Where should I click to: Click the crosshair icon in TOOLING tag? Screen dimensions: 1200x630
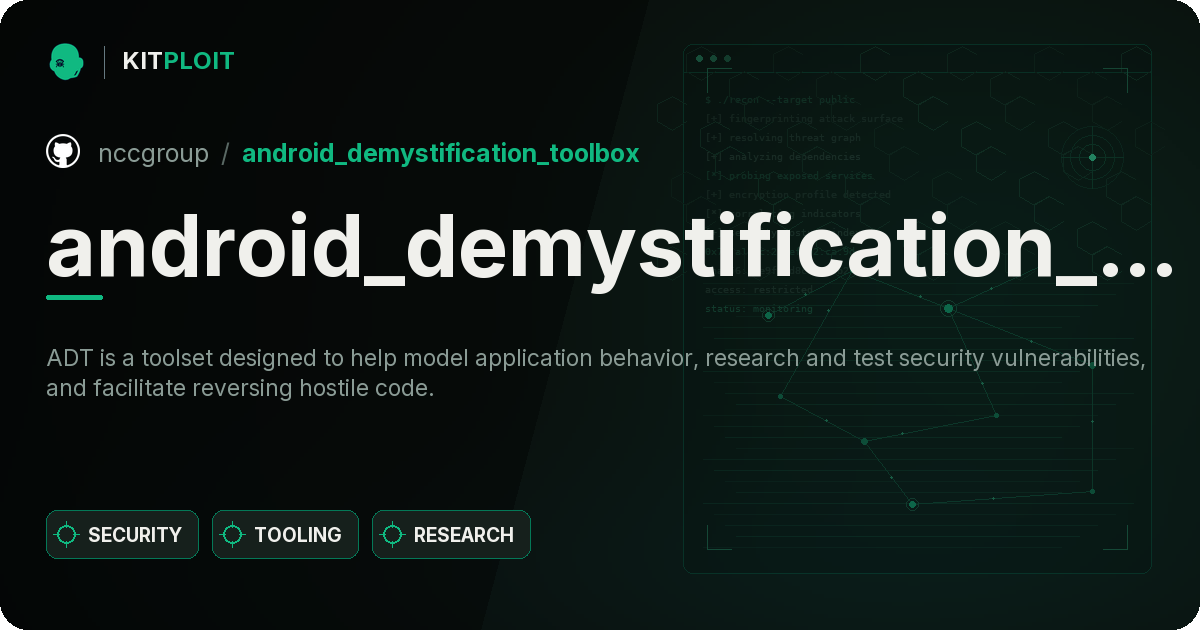pyautogui.click(x=233, y=535)
